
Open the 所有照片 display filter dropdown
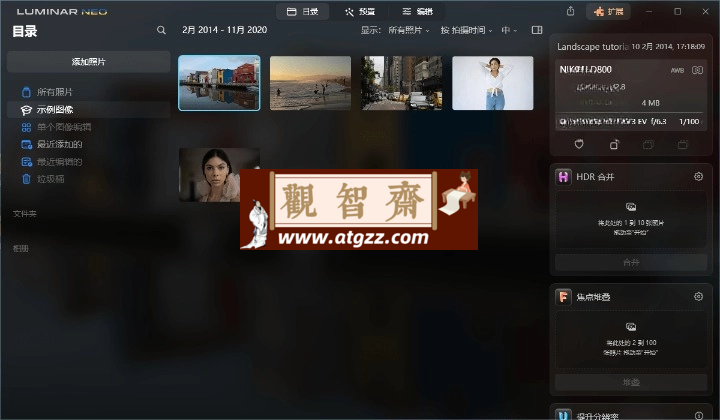409,30
